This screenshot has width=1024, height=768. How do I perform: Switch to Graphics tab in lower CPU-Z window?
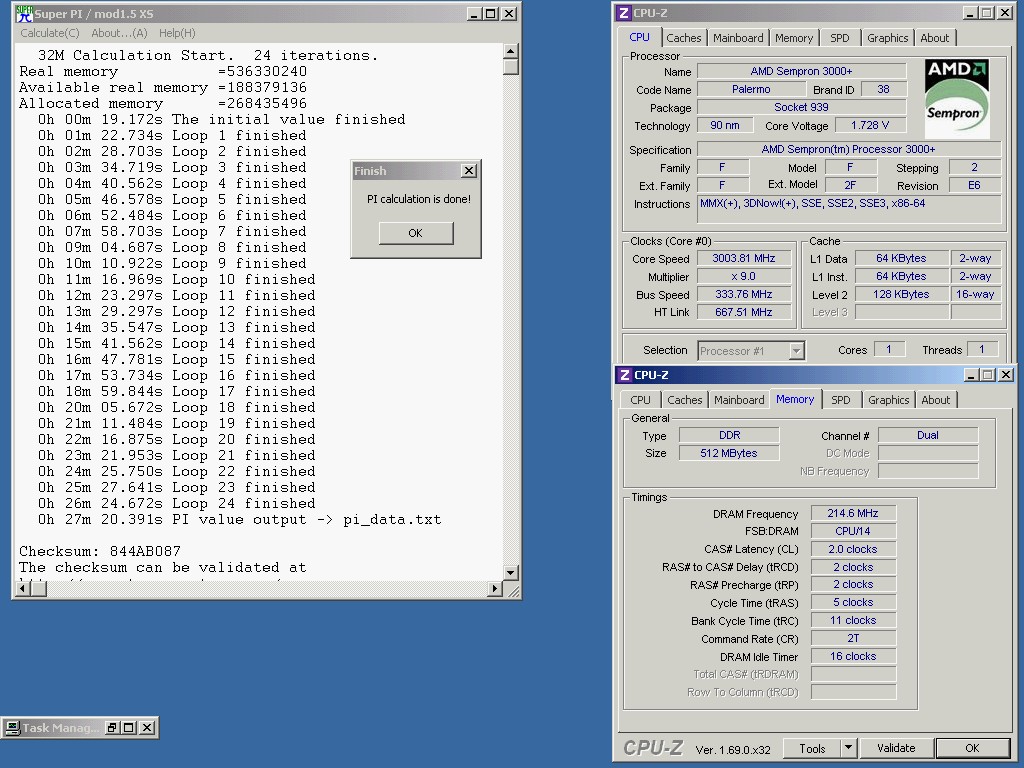click(888, 400)
